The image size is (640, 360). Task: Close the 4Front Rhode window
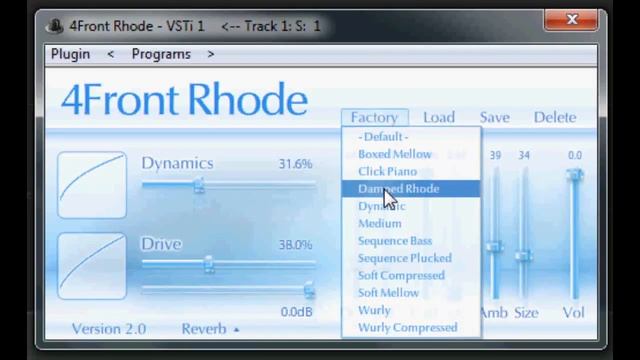[x=571, y=20]
